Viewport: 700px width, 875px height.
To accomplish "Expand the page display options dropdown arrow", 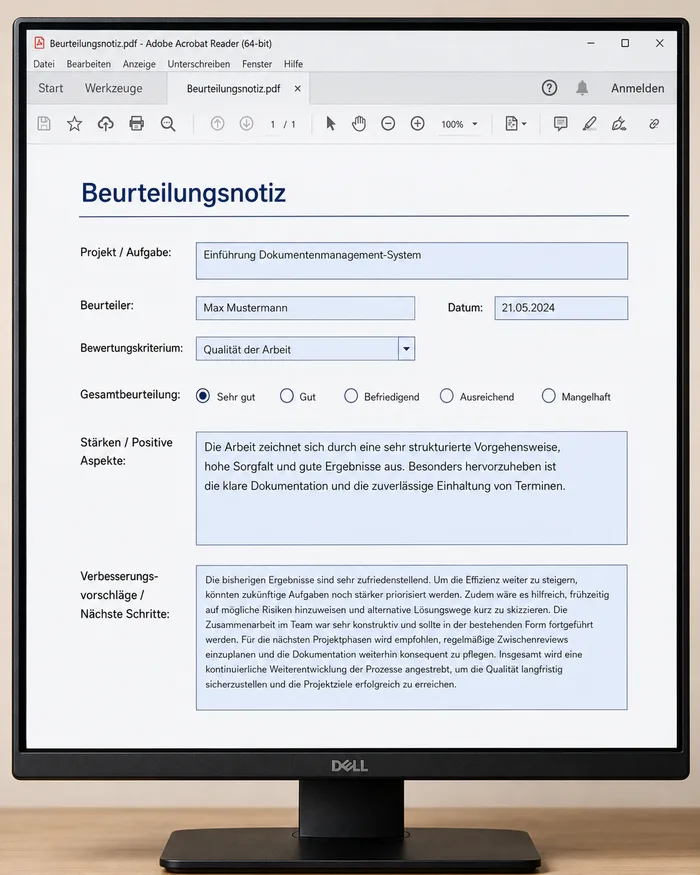I will coord(524,124).
